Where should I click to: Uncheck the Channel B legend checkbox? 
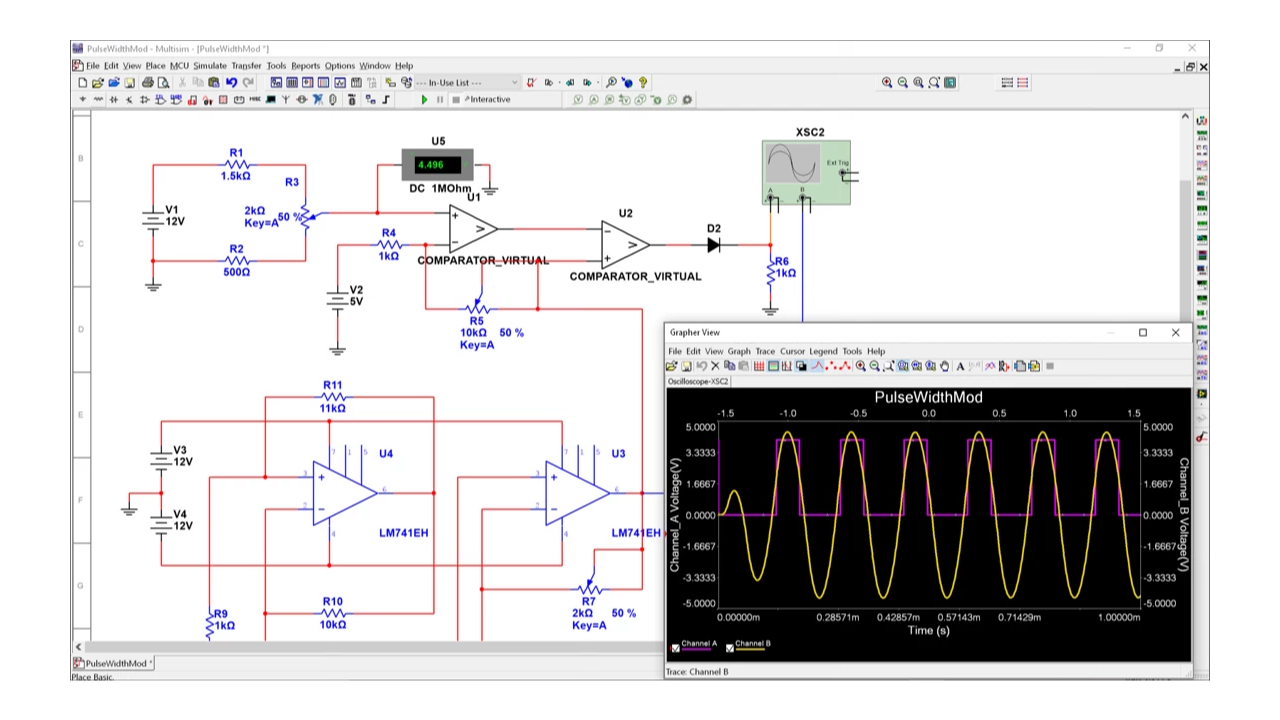pos(729,648)
